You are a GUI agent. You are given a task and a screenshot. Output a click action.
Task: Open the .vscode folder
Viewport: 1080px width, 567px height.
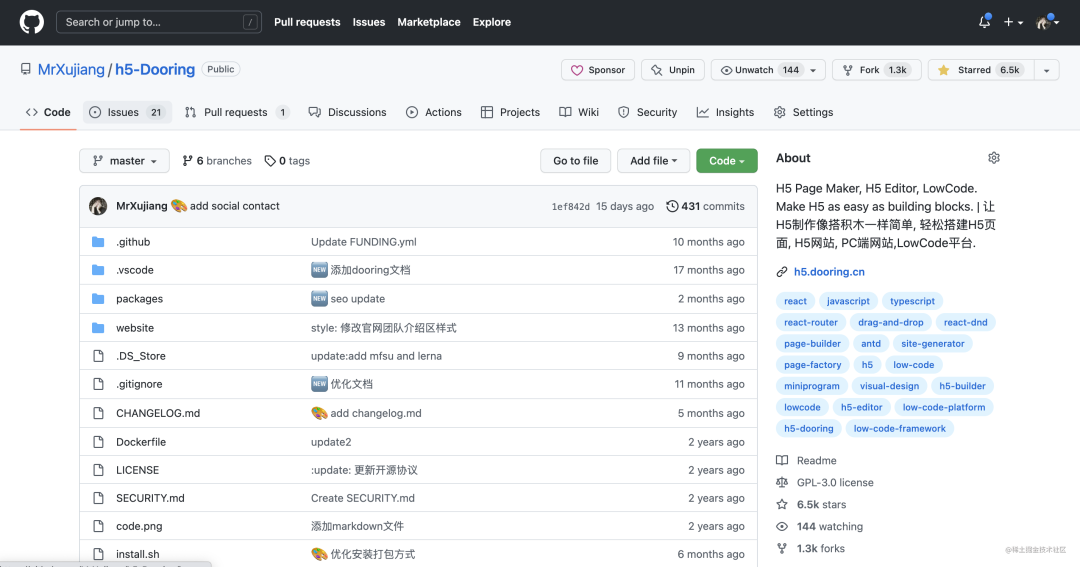(x=135, y=270)
